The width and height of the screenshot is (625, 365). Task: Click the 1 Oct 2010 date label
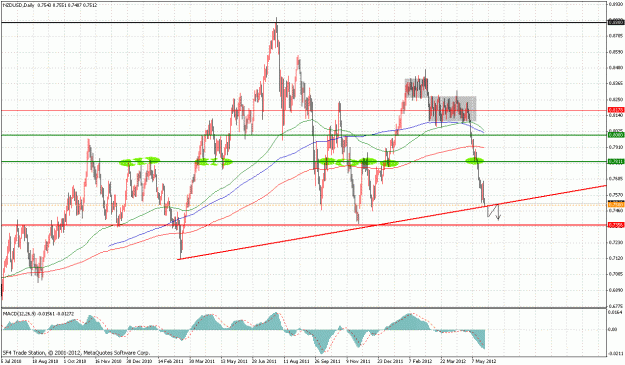(75, 361)
